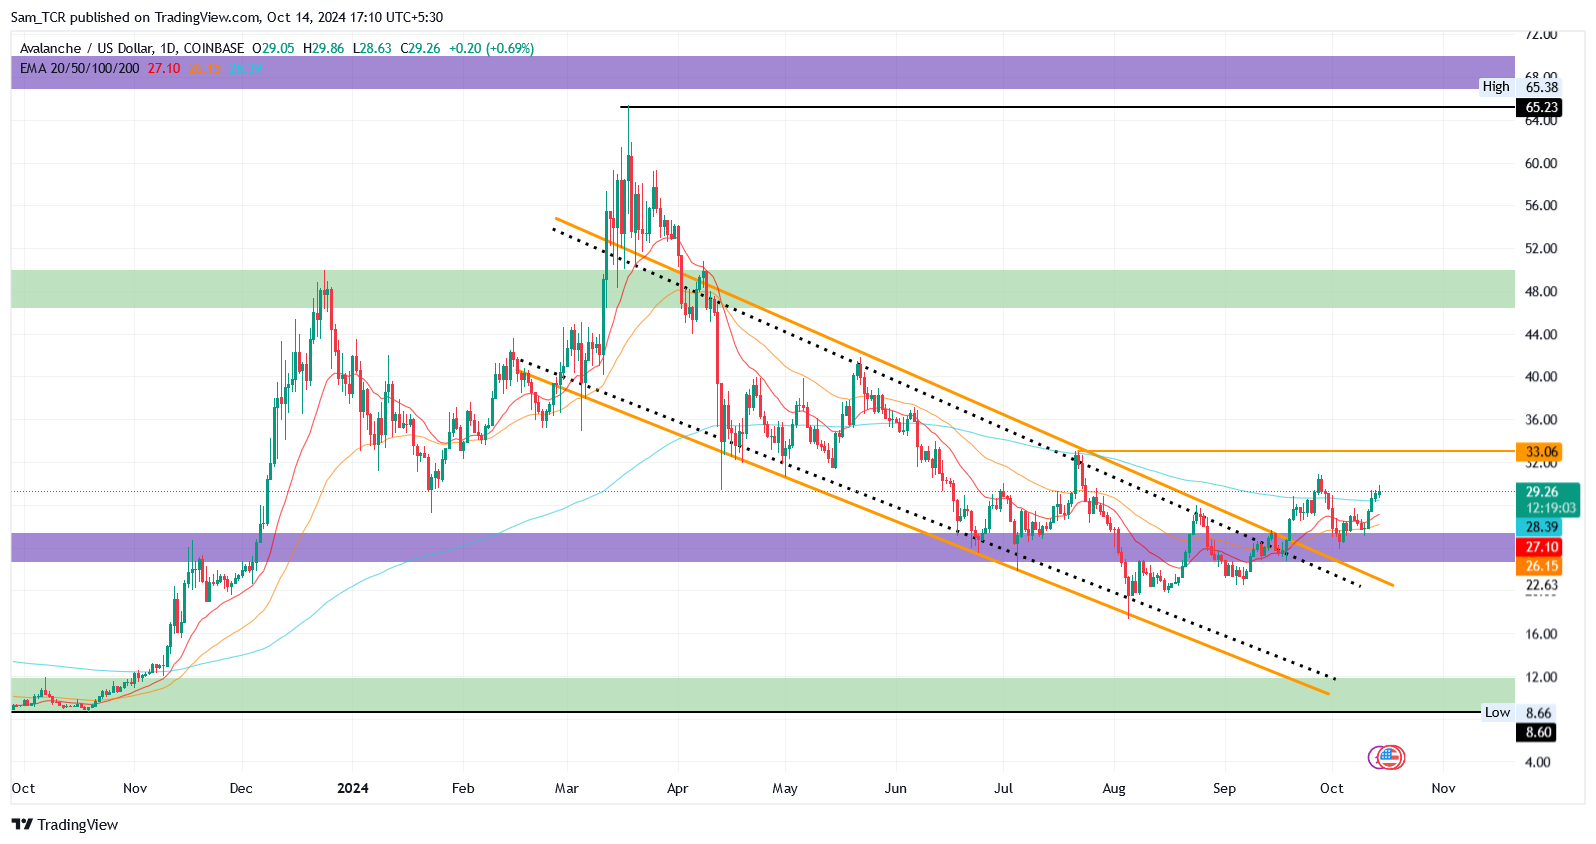The height and width of the screenshot is (844, 1596).
Task: Select the 33.06 orange price label
Action: coord(1542,452)
